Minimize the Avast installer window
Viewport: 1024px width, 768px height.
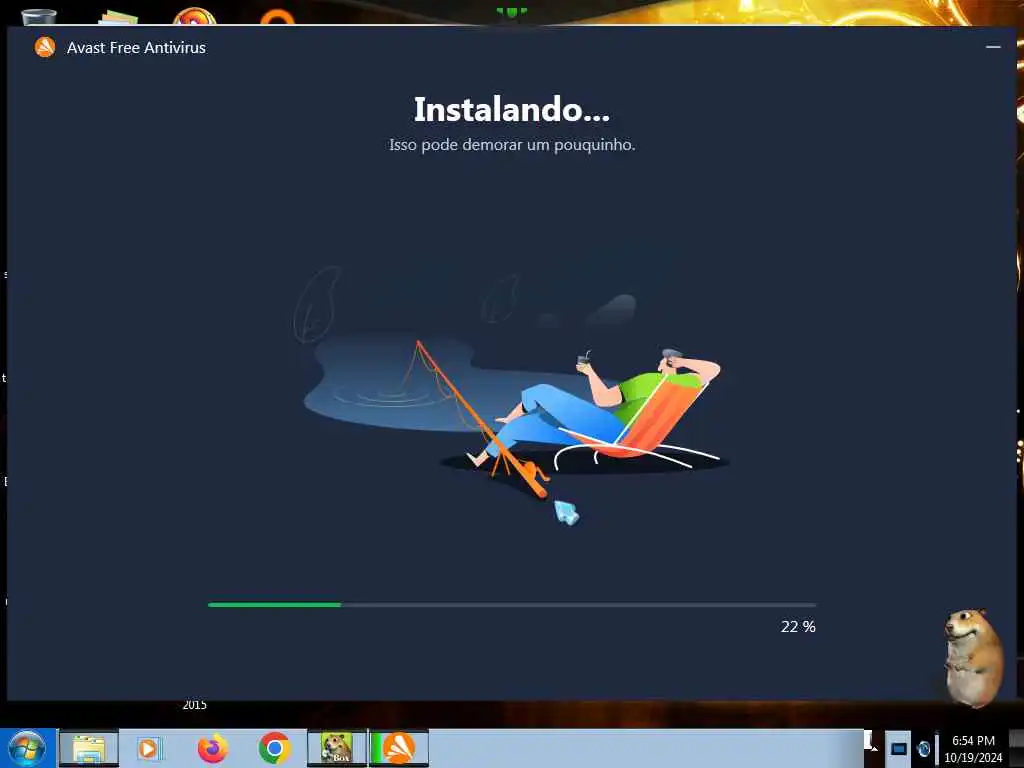pos(993,47)
